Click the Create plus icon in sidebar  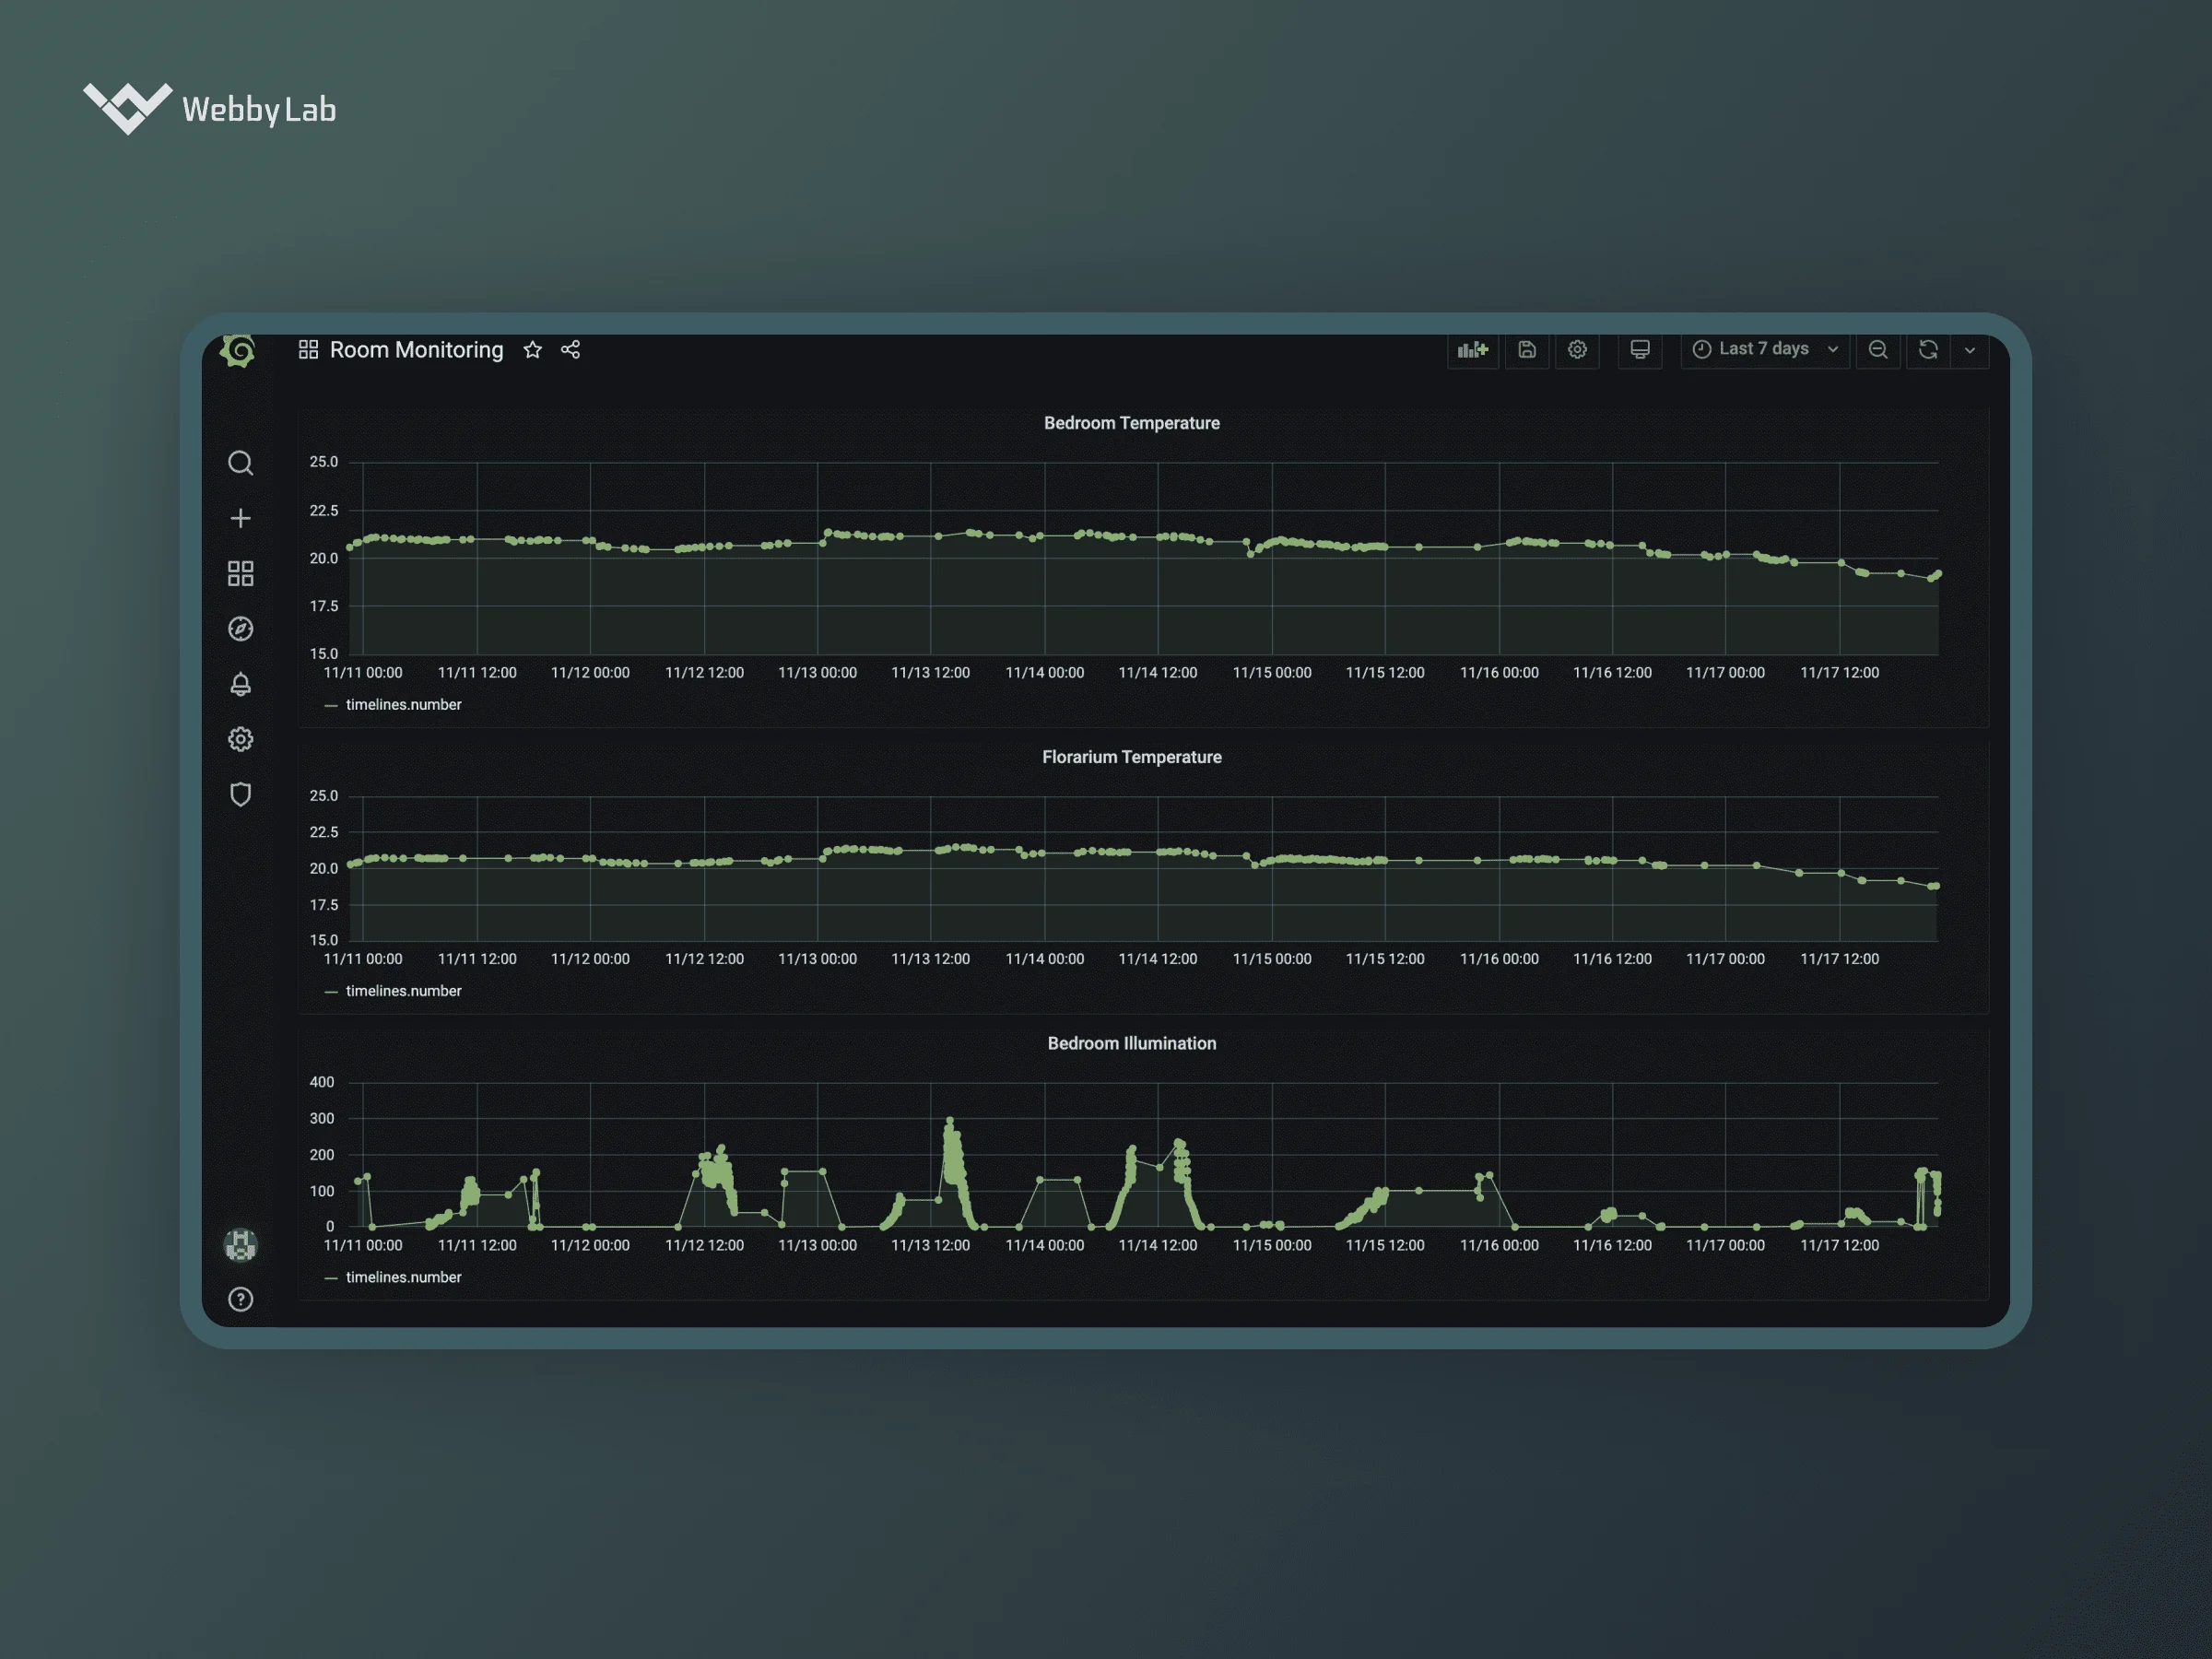coord(240,518)
